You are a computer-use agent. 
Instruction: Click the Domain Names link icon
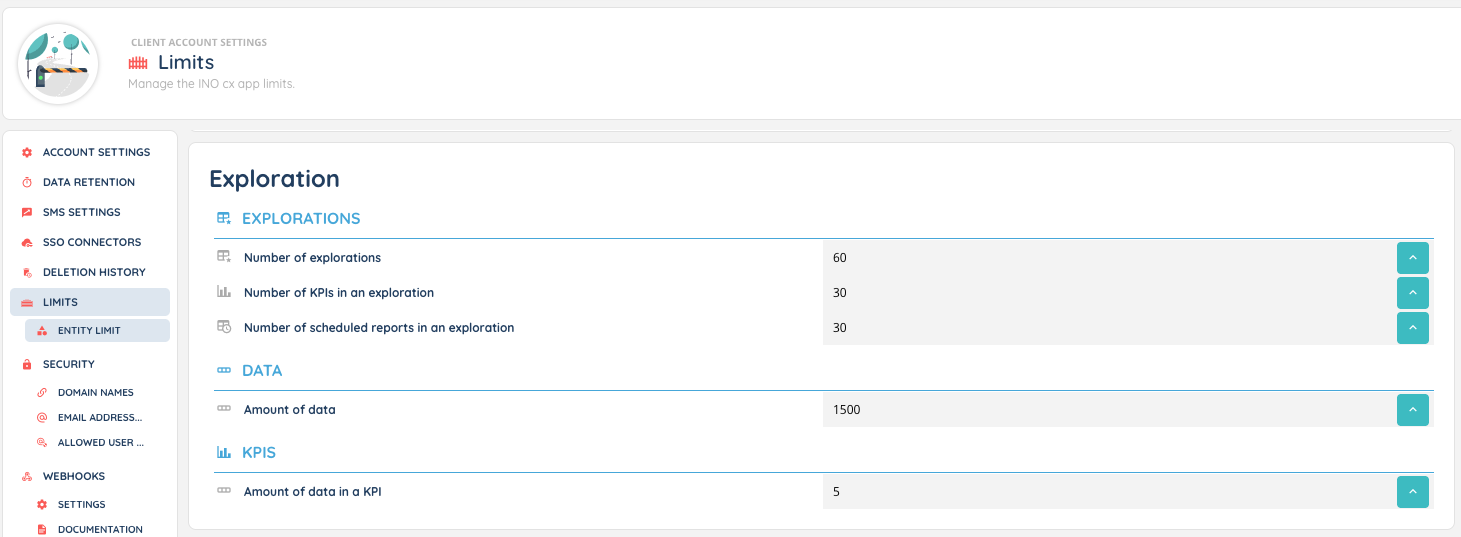tap(42, 393)
